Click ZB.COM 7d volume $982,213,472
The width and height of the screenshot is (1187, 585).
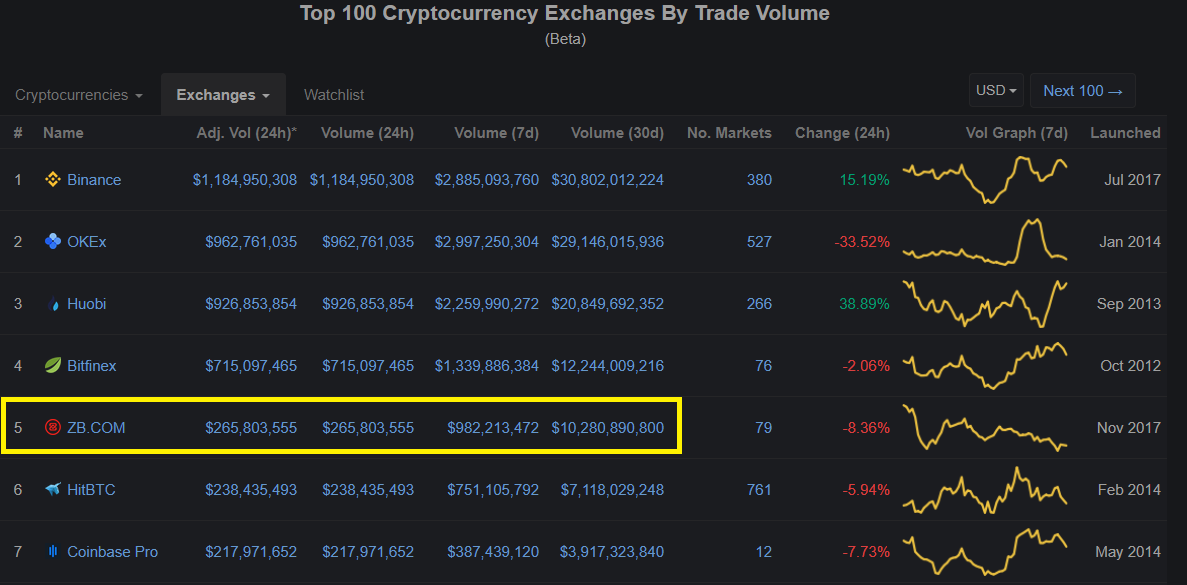click(493, 428)
